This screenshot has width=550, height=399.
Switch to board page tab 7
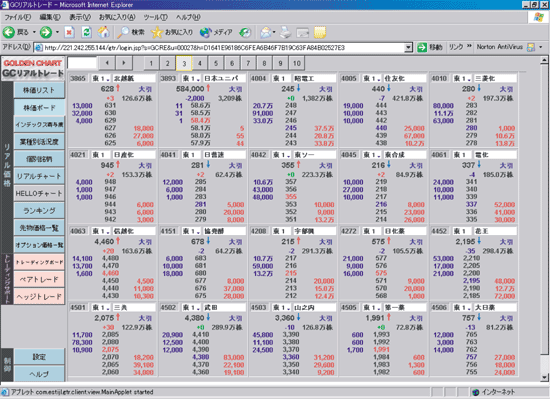[248, 63]
